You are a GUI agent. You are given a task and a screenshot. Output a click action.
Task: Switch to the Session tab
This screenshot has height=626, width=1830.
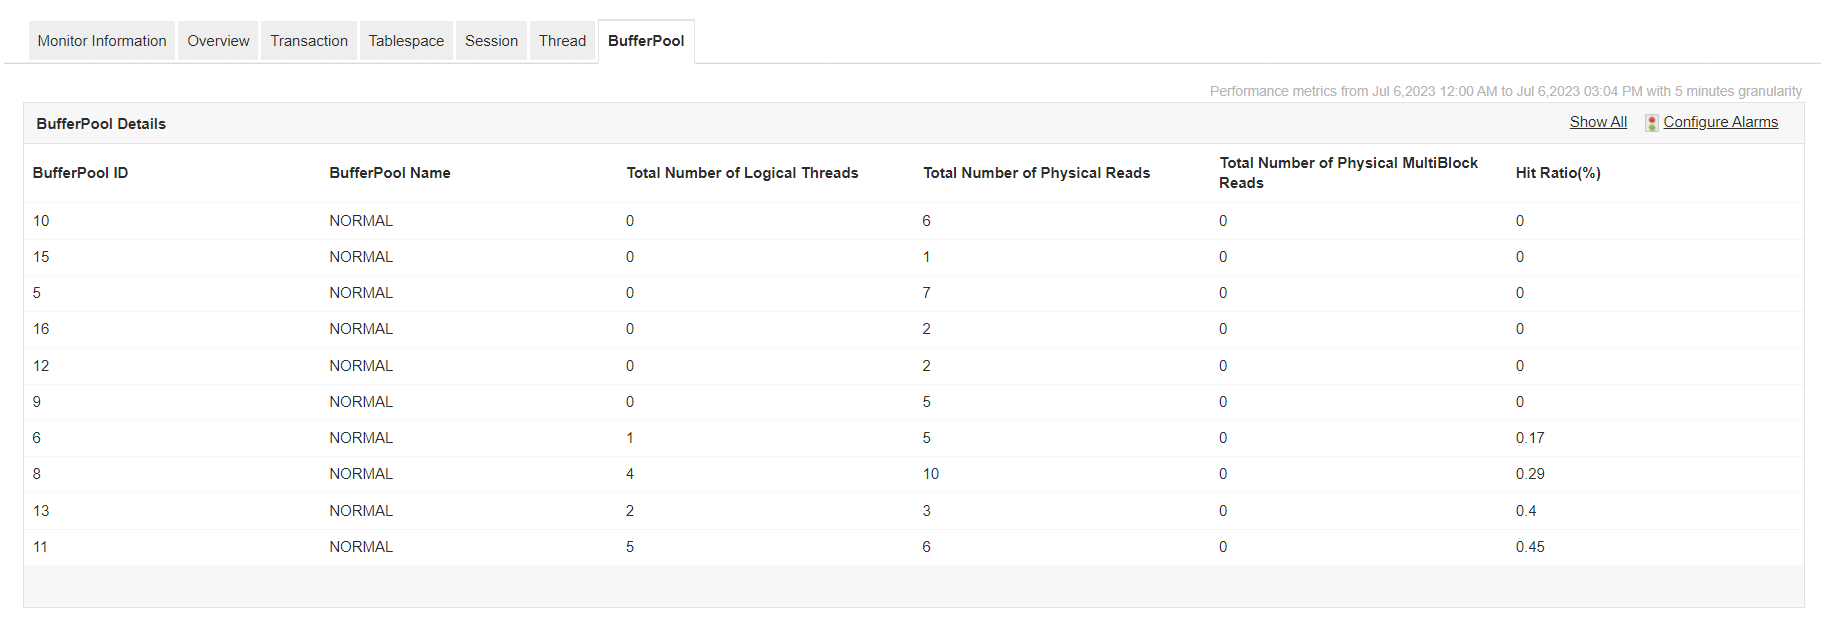491,41
